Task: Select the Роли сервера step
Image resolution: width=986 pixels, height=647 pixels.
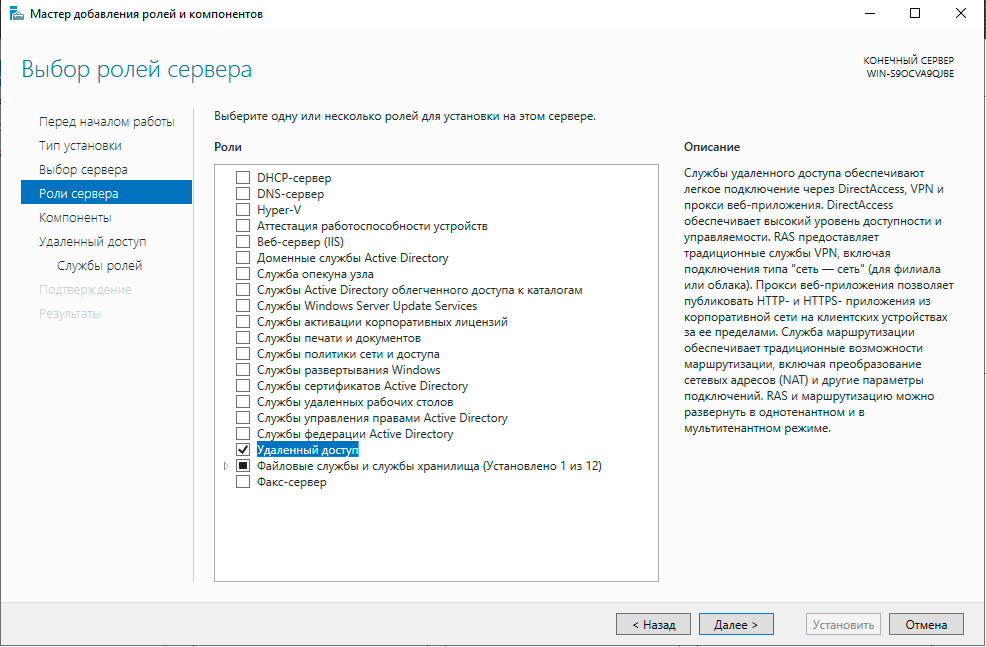Action: click(106, 193)
